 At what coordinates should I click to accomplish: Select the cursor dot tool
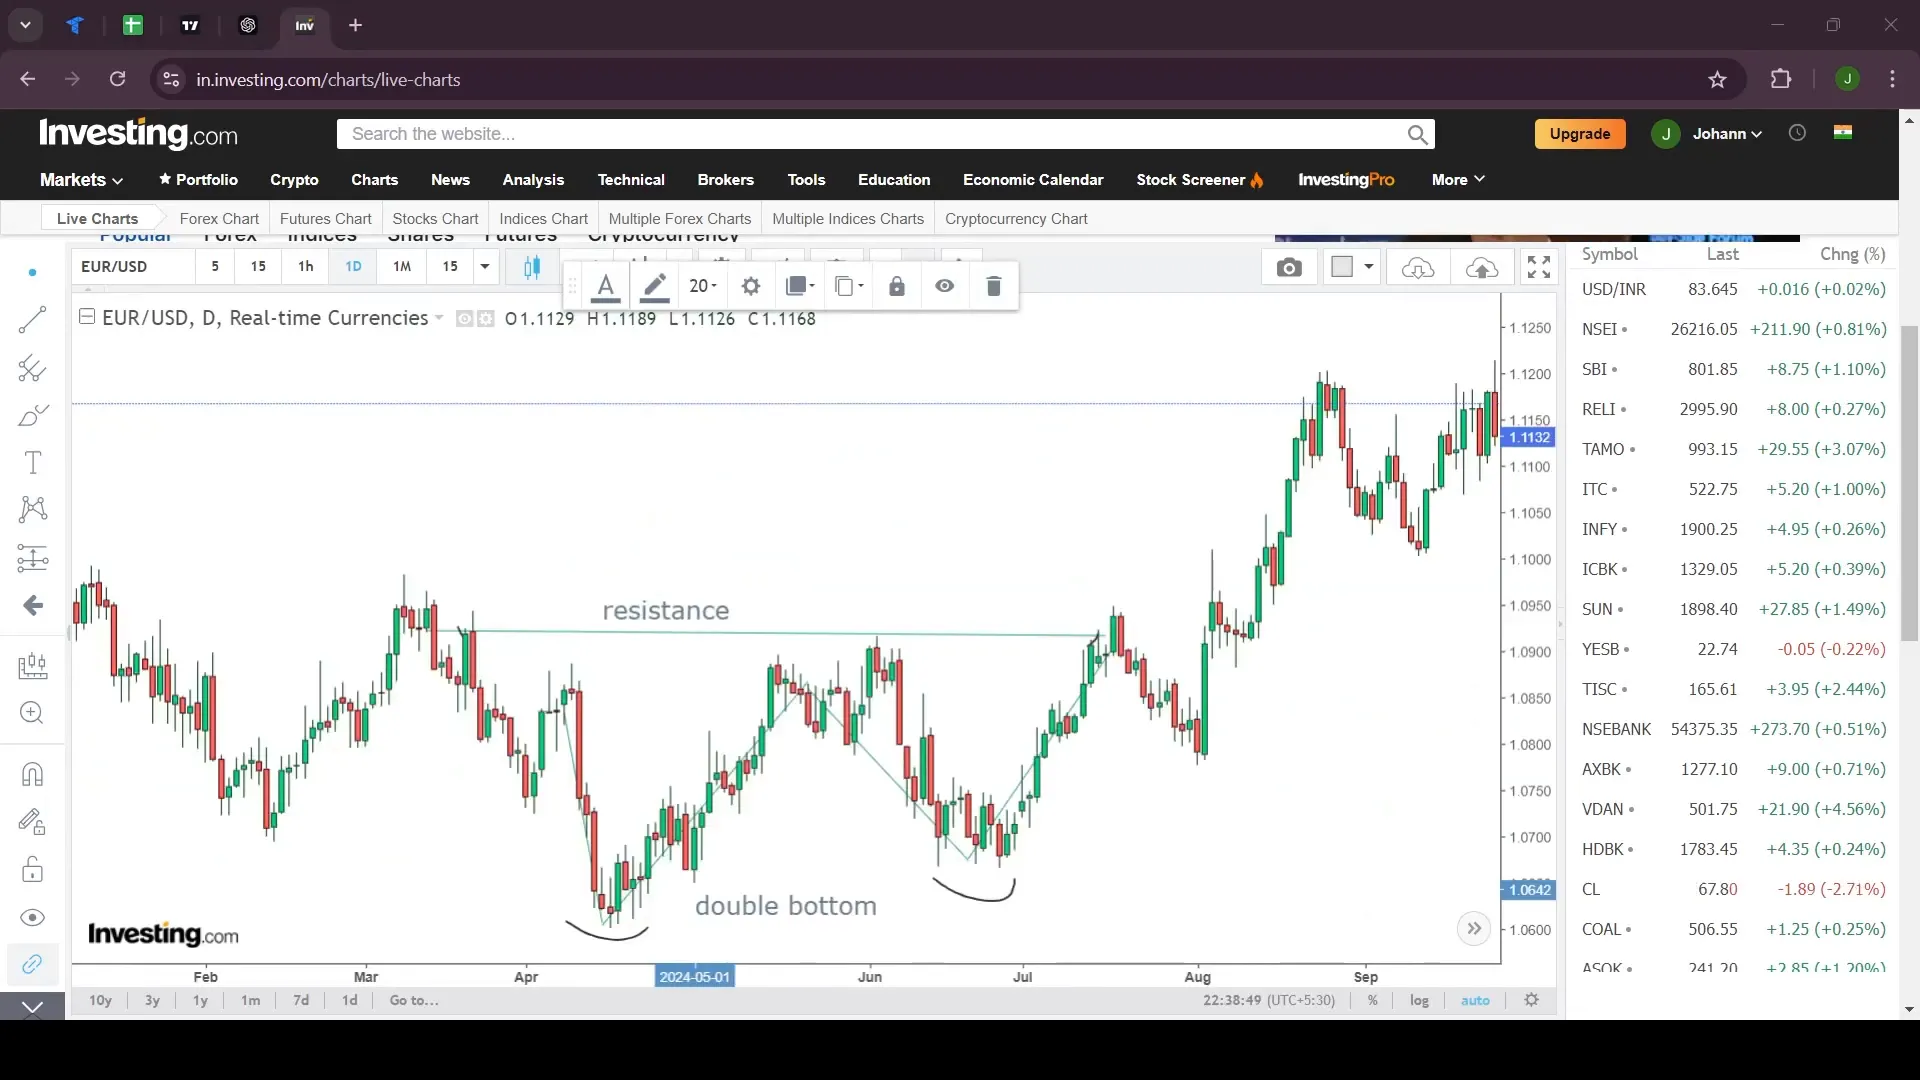click(x=32, y=272)
